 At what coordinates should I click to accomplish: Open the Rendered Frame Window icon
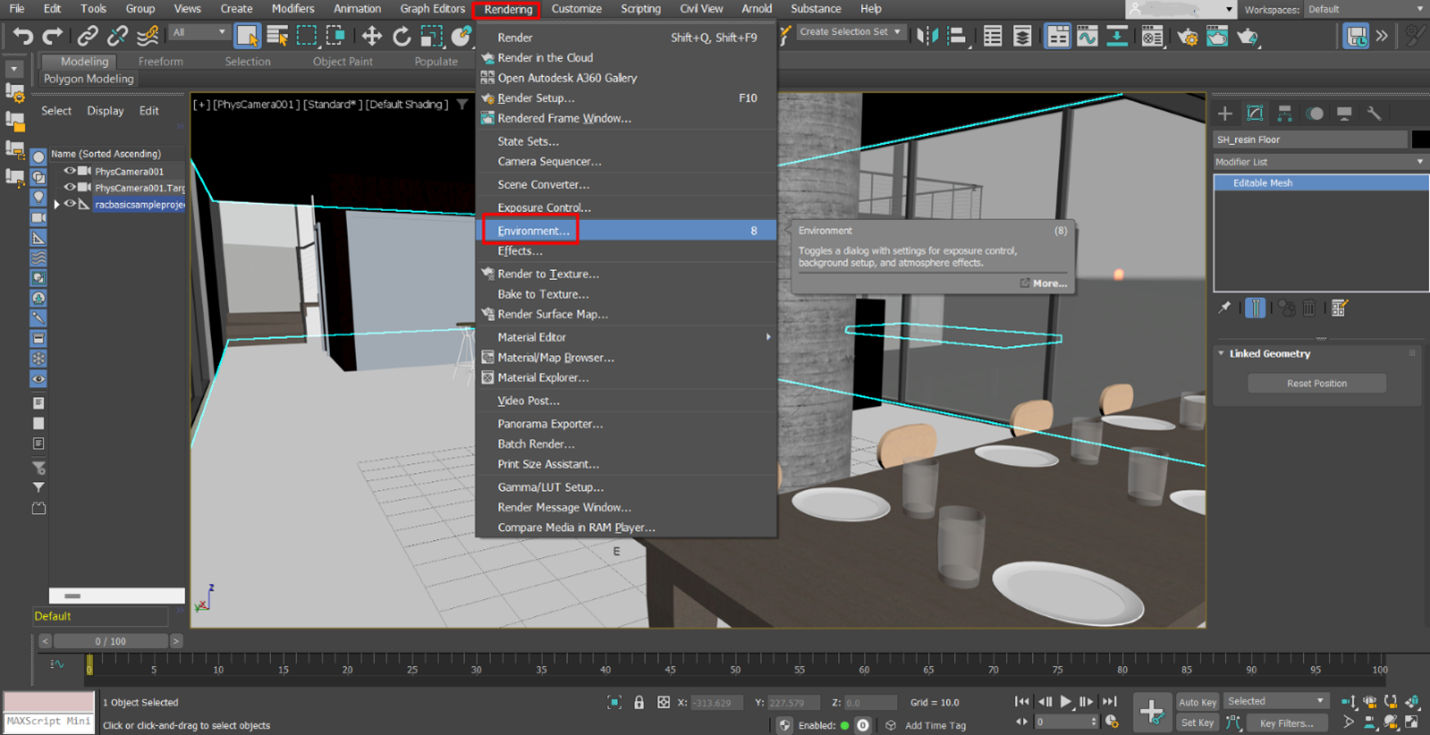1217,37
